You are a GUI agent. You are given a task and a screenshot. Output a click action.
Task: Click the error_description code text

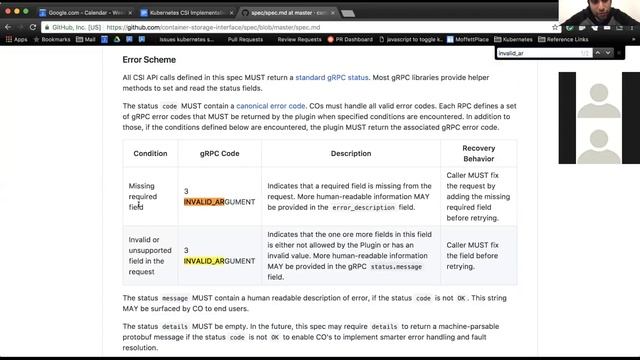coord(363,208)
